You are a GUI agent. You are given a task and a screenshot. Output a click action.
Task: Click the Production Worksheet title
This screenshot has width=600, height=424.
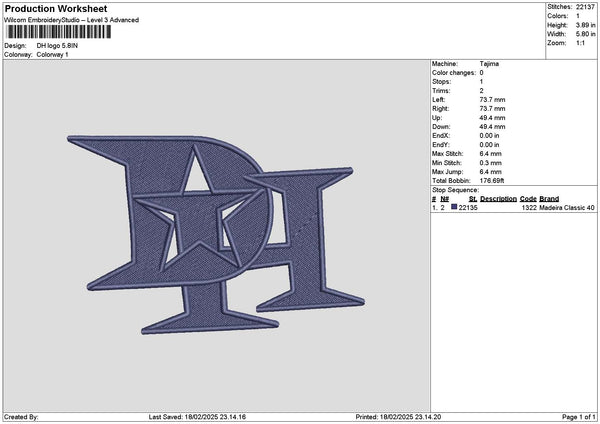tap(56, 9)
